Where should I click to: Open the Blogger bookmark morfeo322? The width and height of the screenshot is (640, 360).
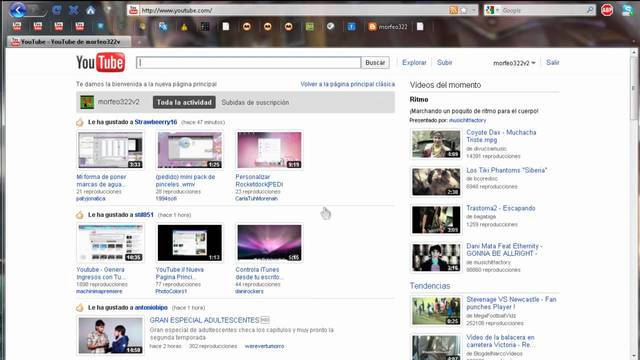pos(388,27)
